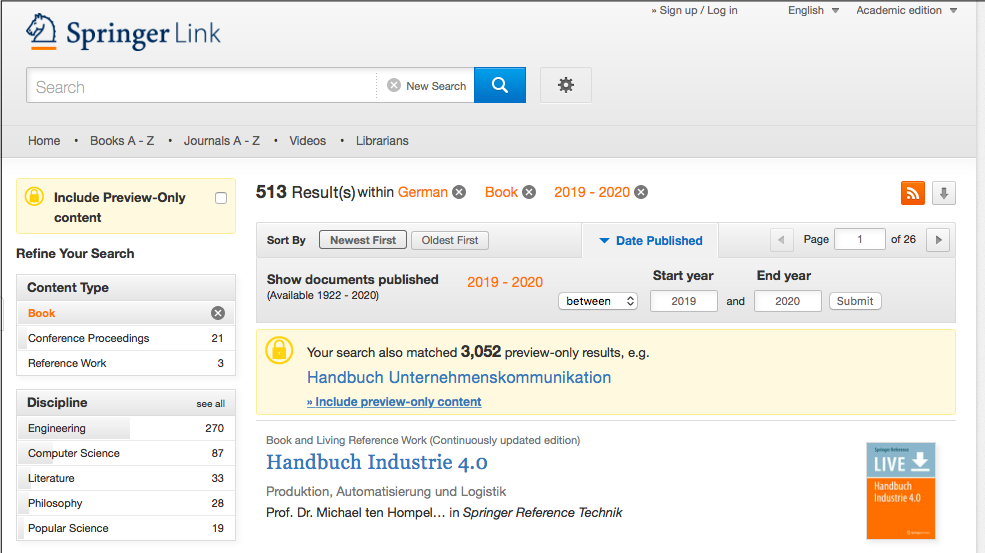Open the between date range dropdown
This screenshot has height=553, width=985.
coord(598,301)
